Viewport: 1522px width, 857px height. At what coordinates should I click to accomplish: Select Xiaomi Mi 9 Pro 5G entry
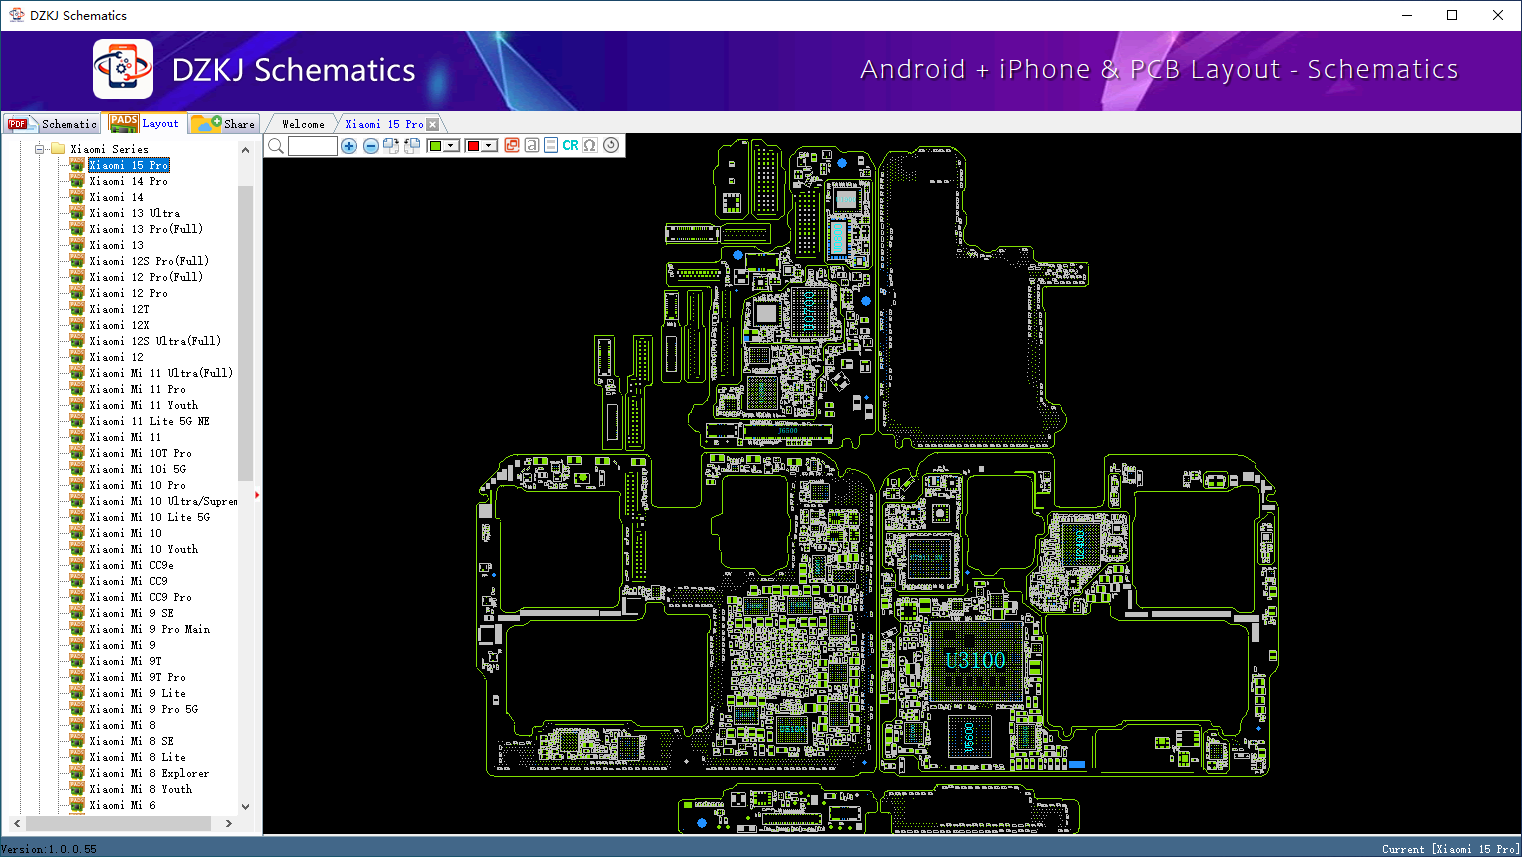[143, 709]
